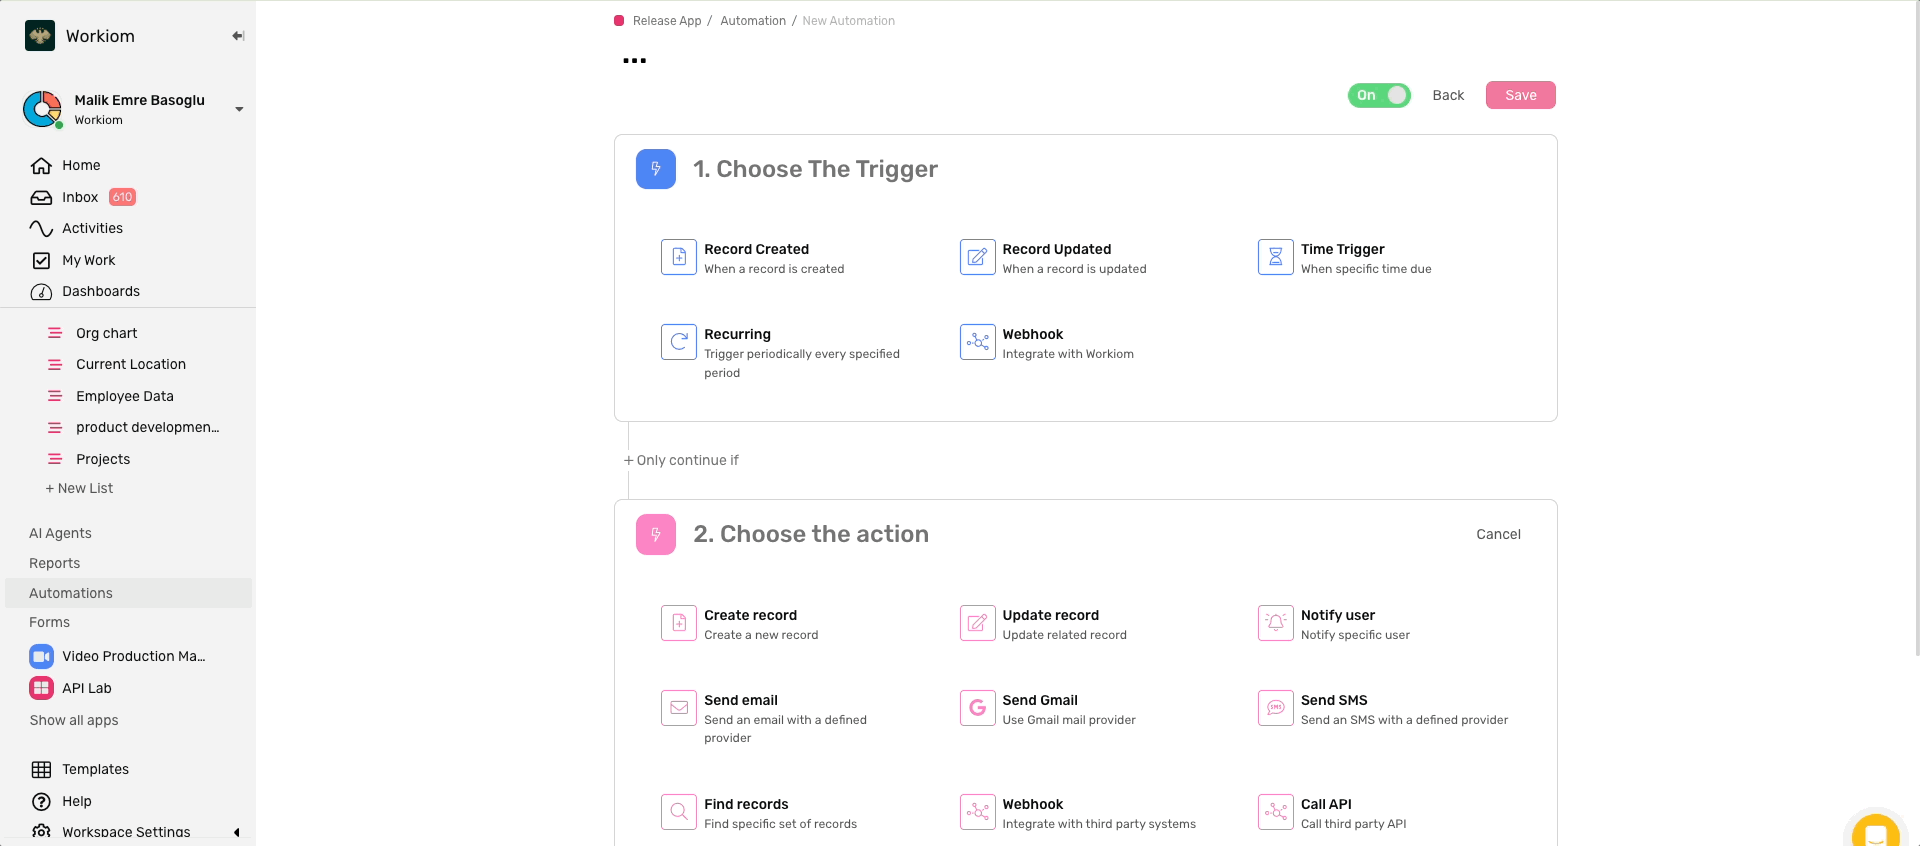Choose the Notify user bell icon
The height and width of the screenshot is (846, 1920).
pos(1275,623)
